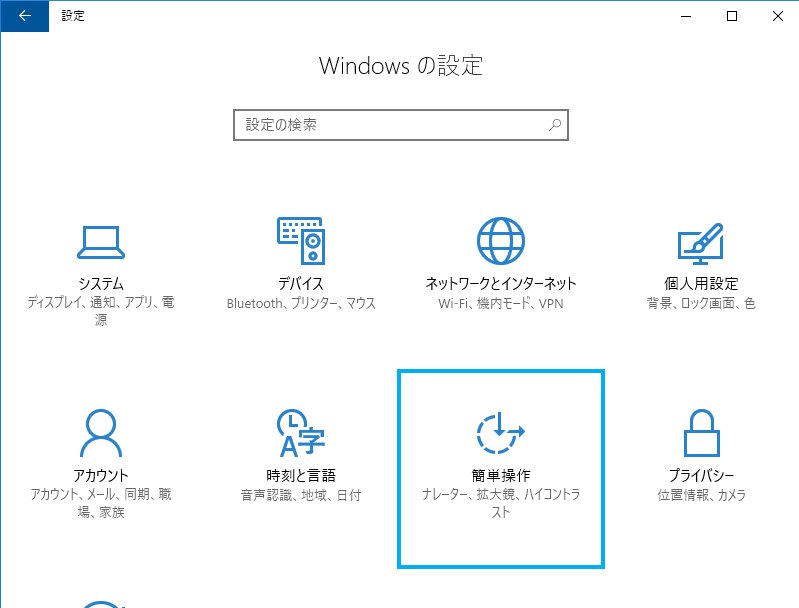Click the Wi-Fi、機内モード、VPN description

501,303
